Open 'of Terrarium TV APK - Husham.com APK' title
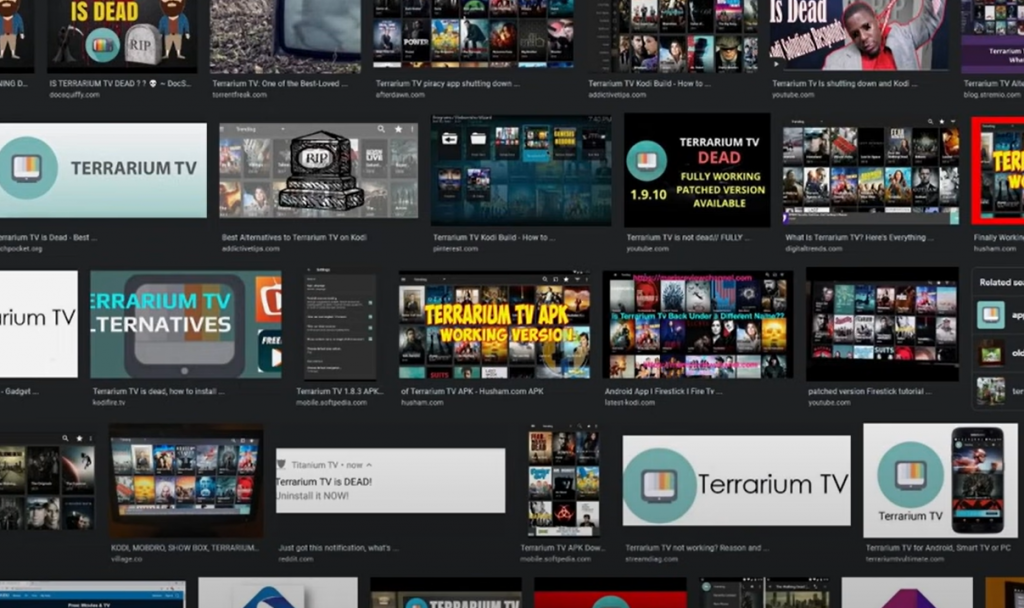 pyautogui.click(x=472, y=391)
